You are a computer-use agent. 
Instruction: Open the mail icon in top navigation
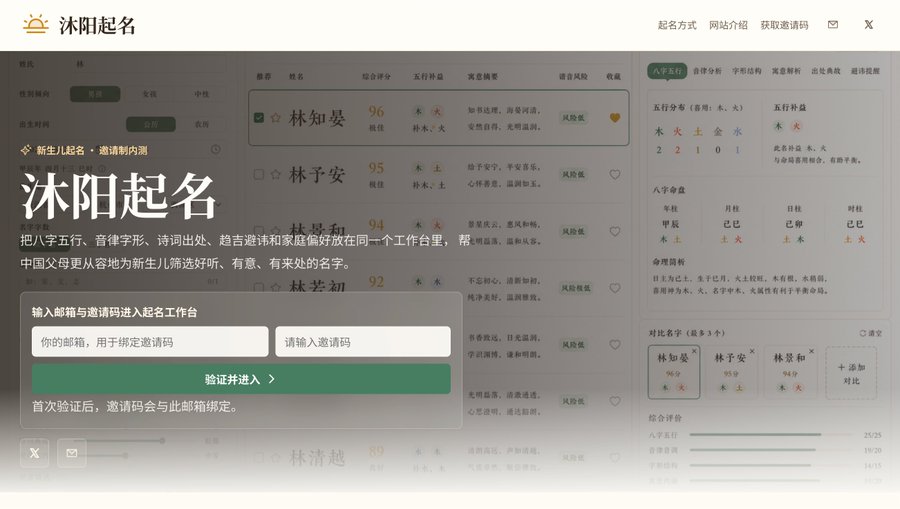[833, 25]
